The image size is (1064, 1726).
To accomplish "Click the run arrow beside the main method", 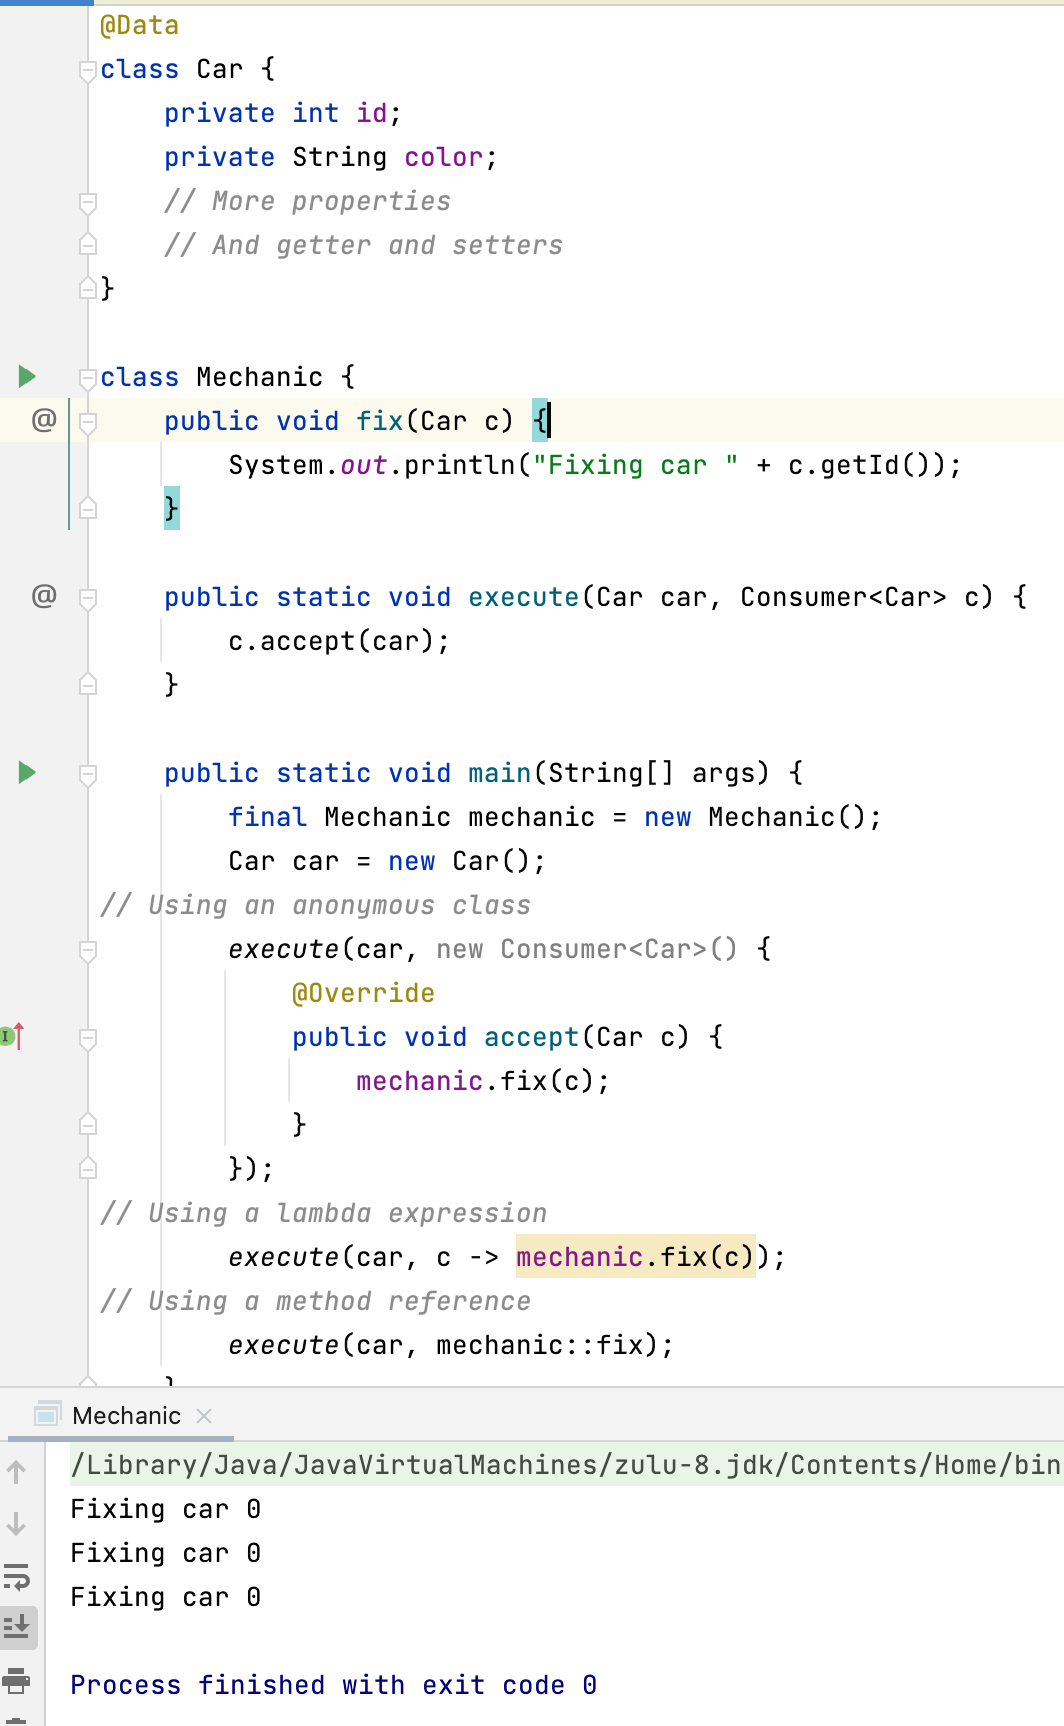I will pyautogui.click(x=27, y=772).
